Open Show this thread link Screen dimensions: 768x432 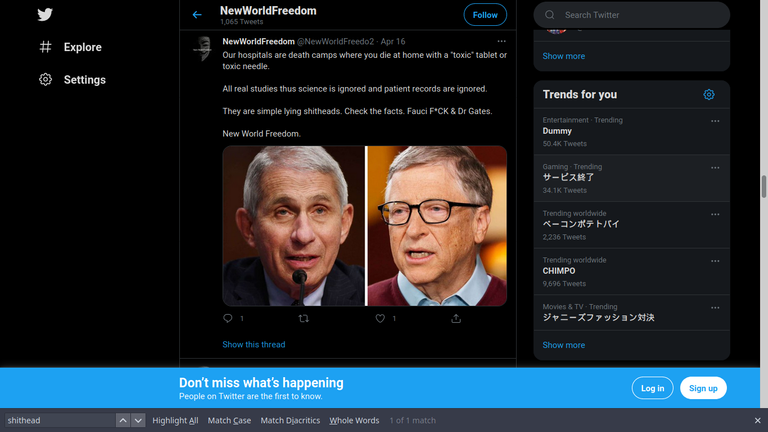(x=254, y=344)
